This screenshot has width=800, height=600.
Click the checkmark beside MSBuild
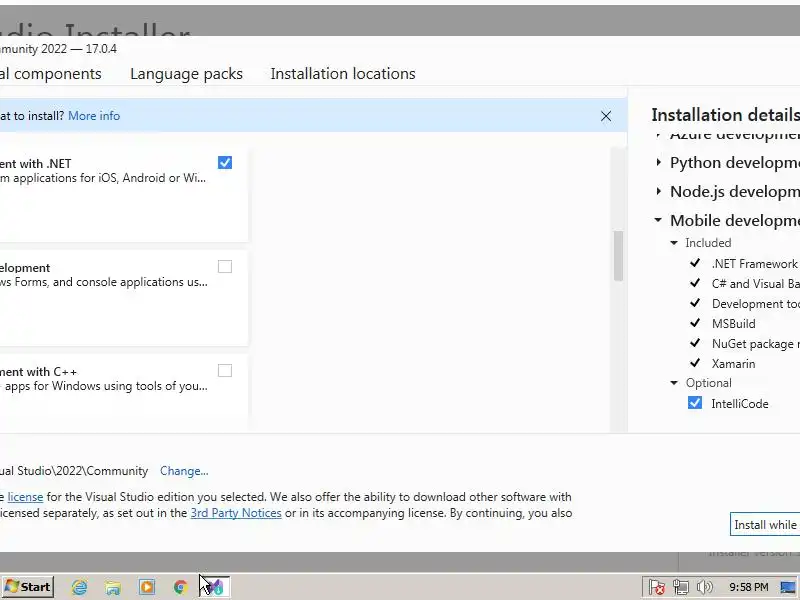tap(695, 323)
